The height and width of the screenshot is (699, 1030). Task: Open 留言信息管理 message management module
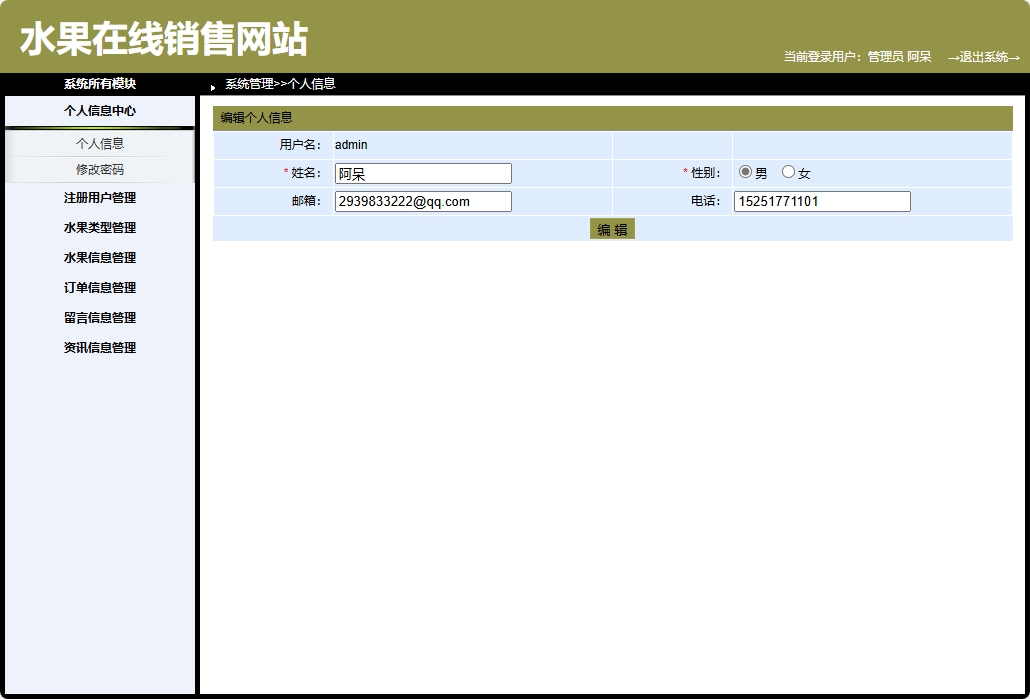(99, 317)
